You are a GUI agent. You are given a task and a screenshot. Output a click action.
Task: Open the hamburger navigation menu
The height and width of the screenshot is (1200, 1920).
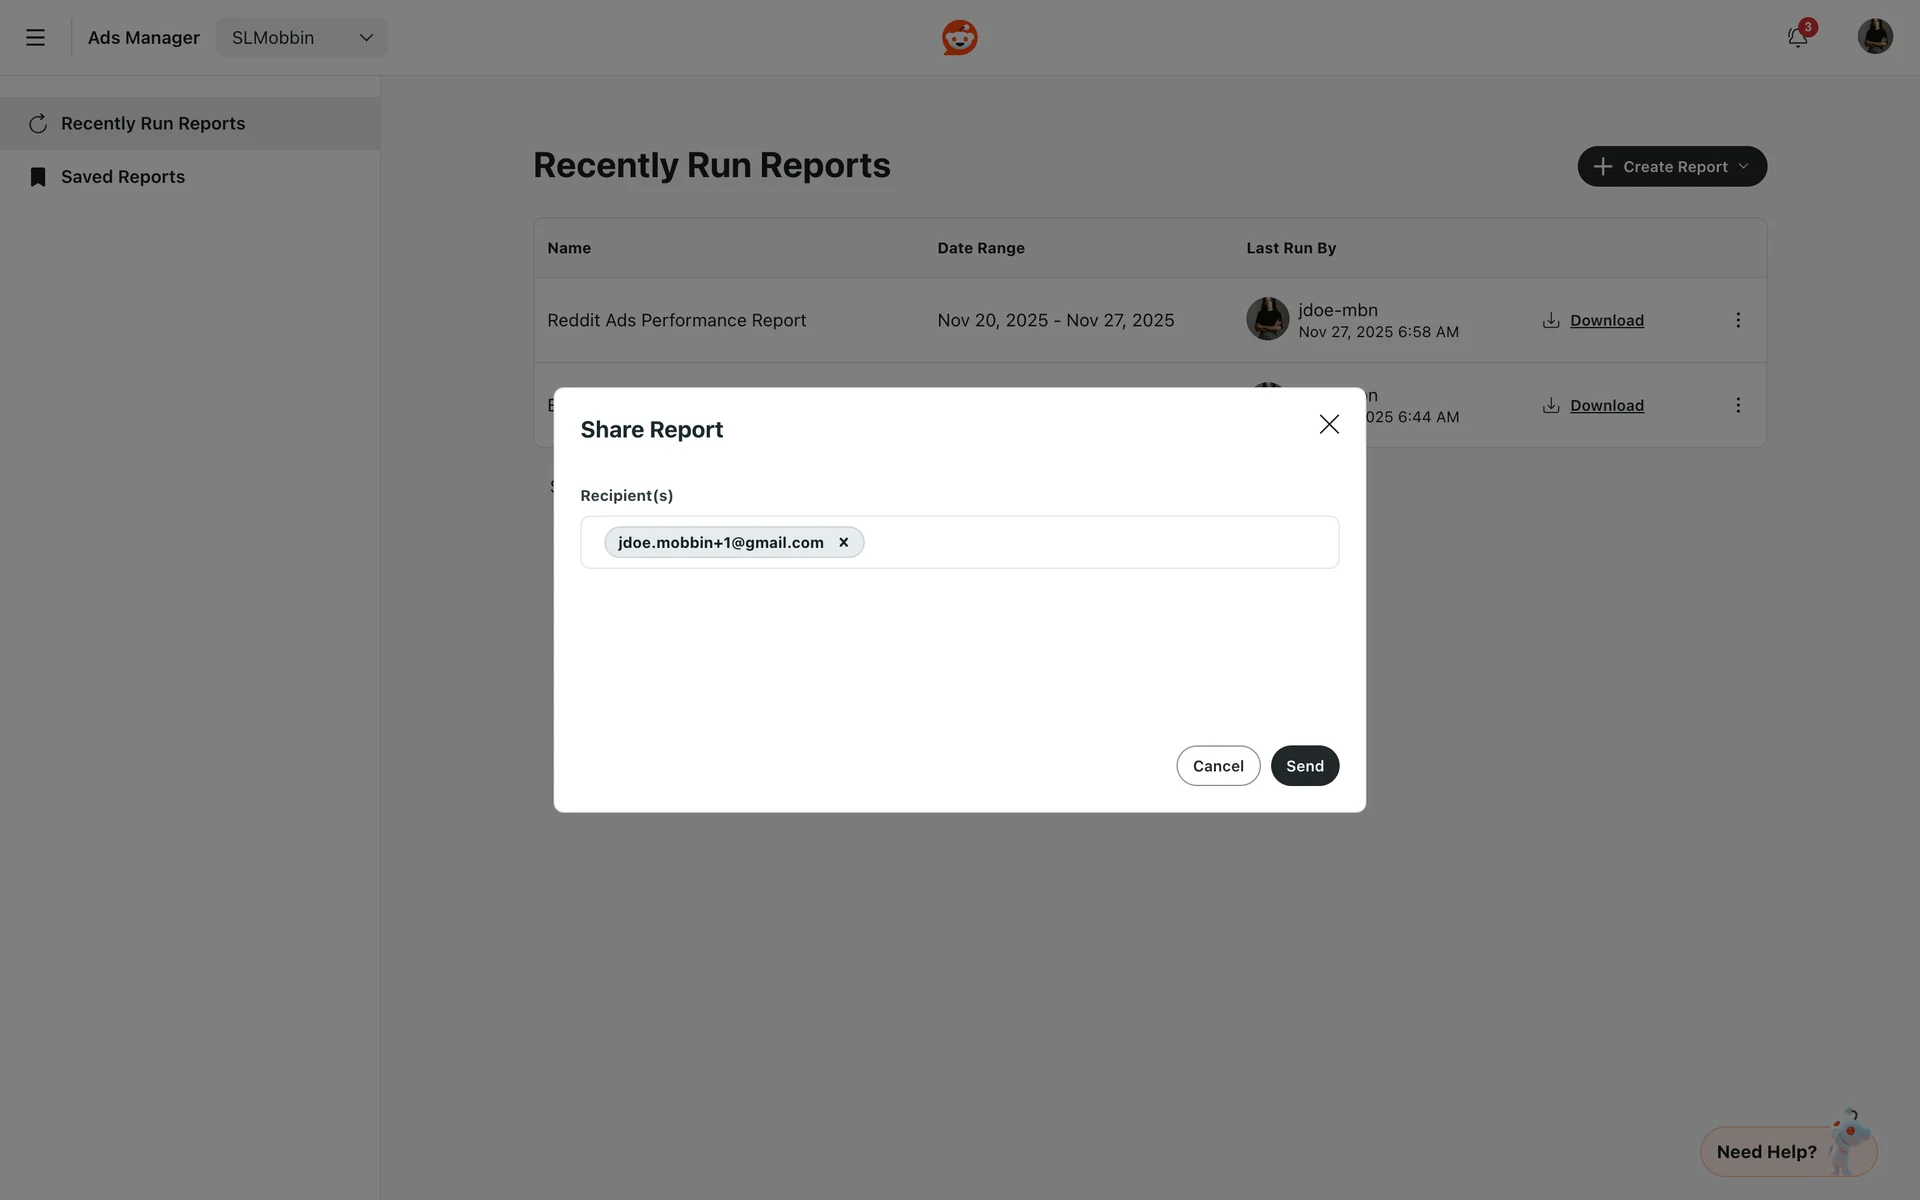click(35, 38)
